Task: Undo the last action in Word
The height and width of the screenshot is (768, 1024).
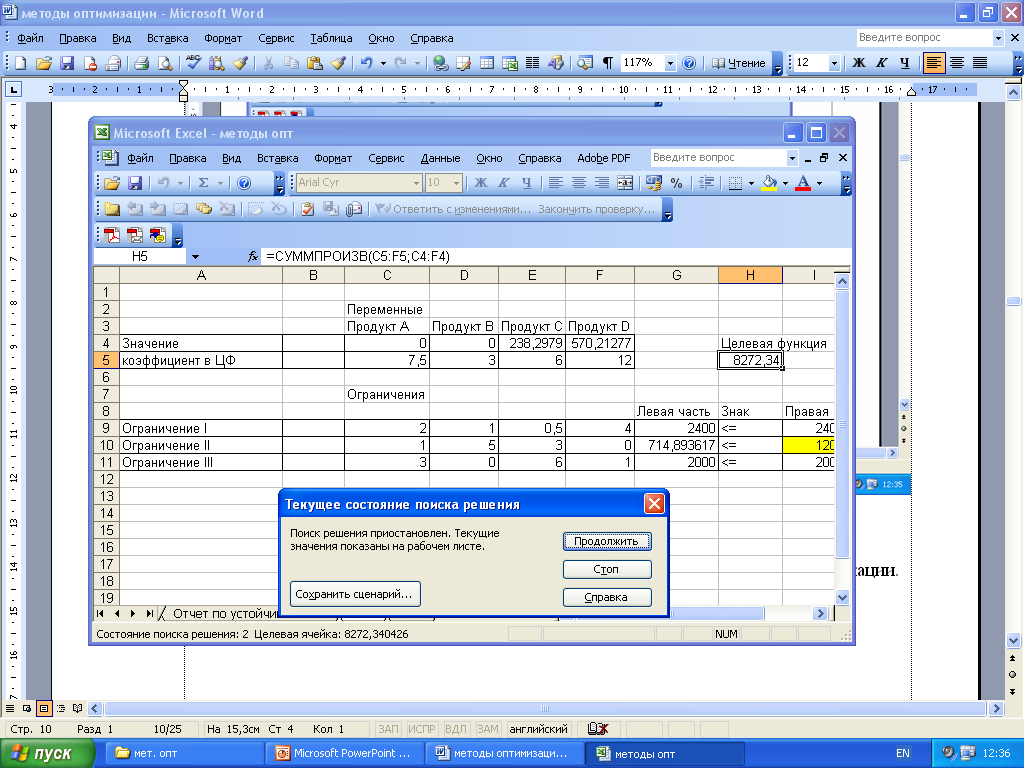Action: pyautogui.click(x=366, y=63)
